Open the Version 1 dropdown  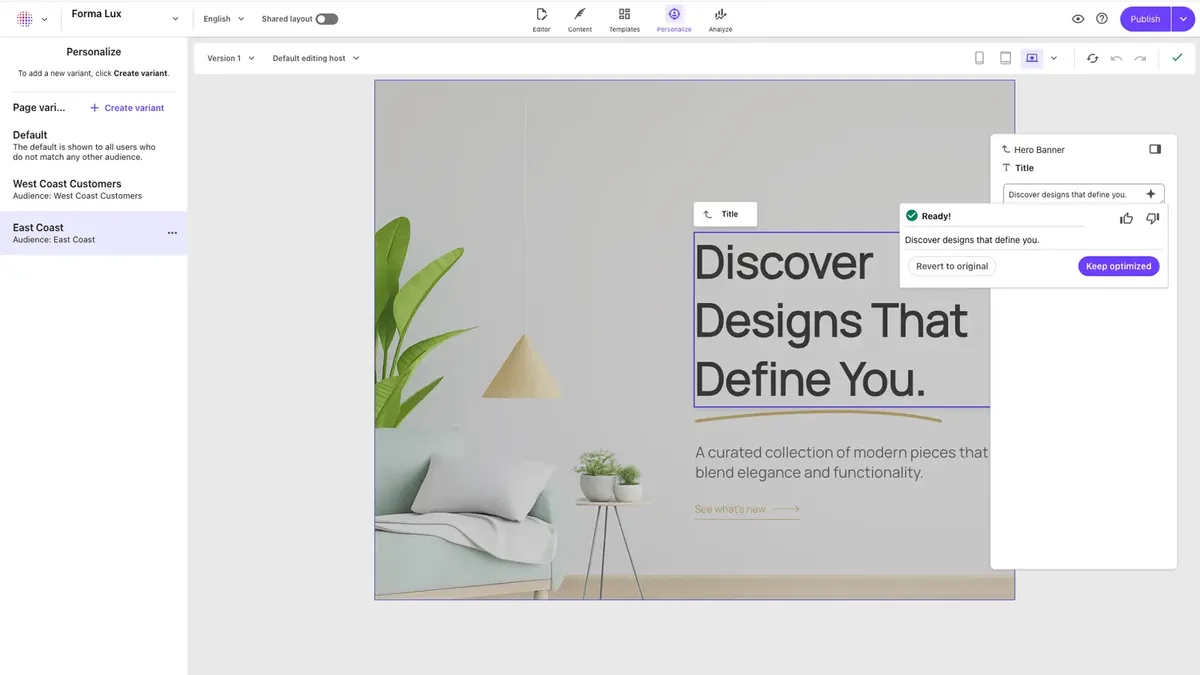(231, 58)
